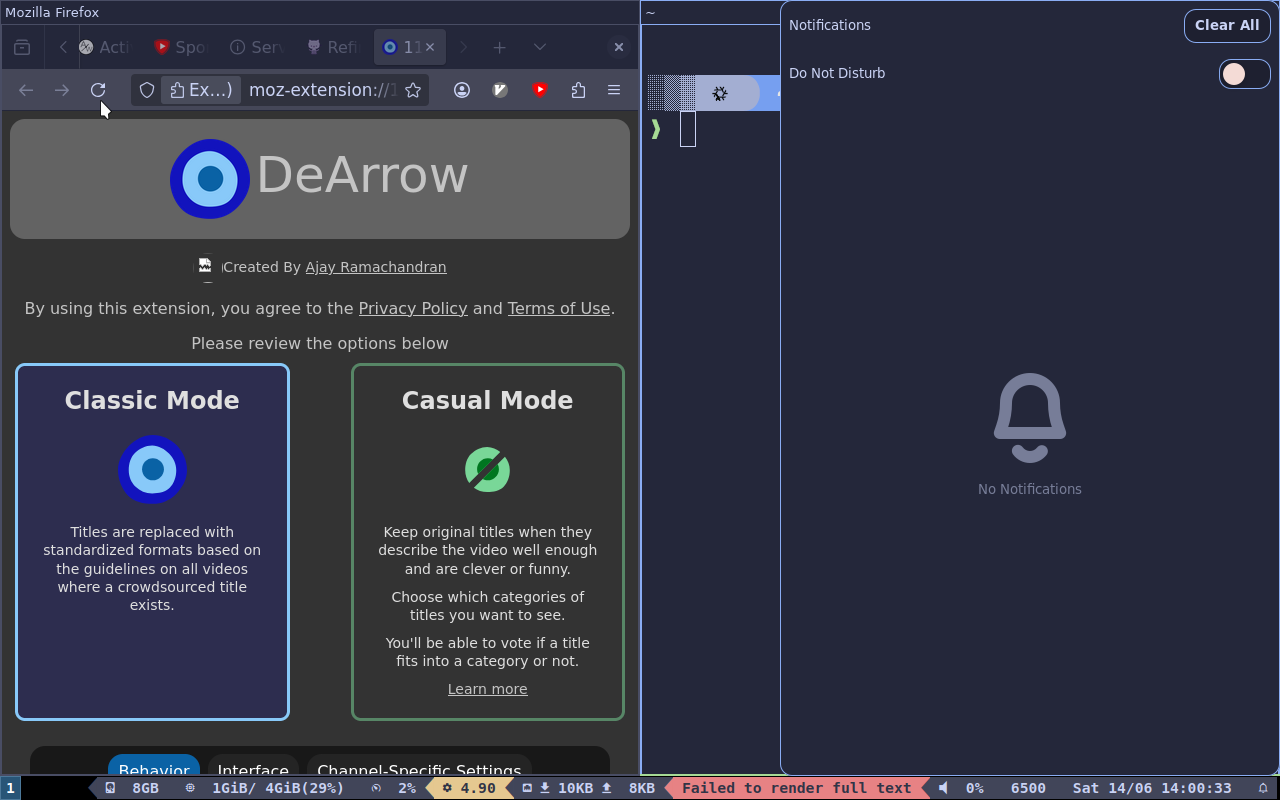Open the Extensions puzzle-piece menu
This screenshot has width=1280, height=800.
click(x=578, y=90)
